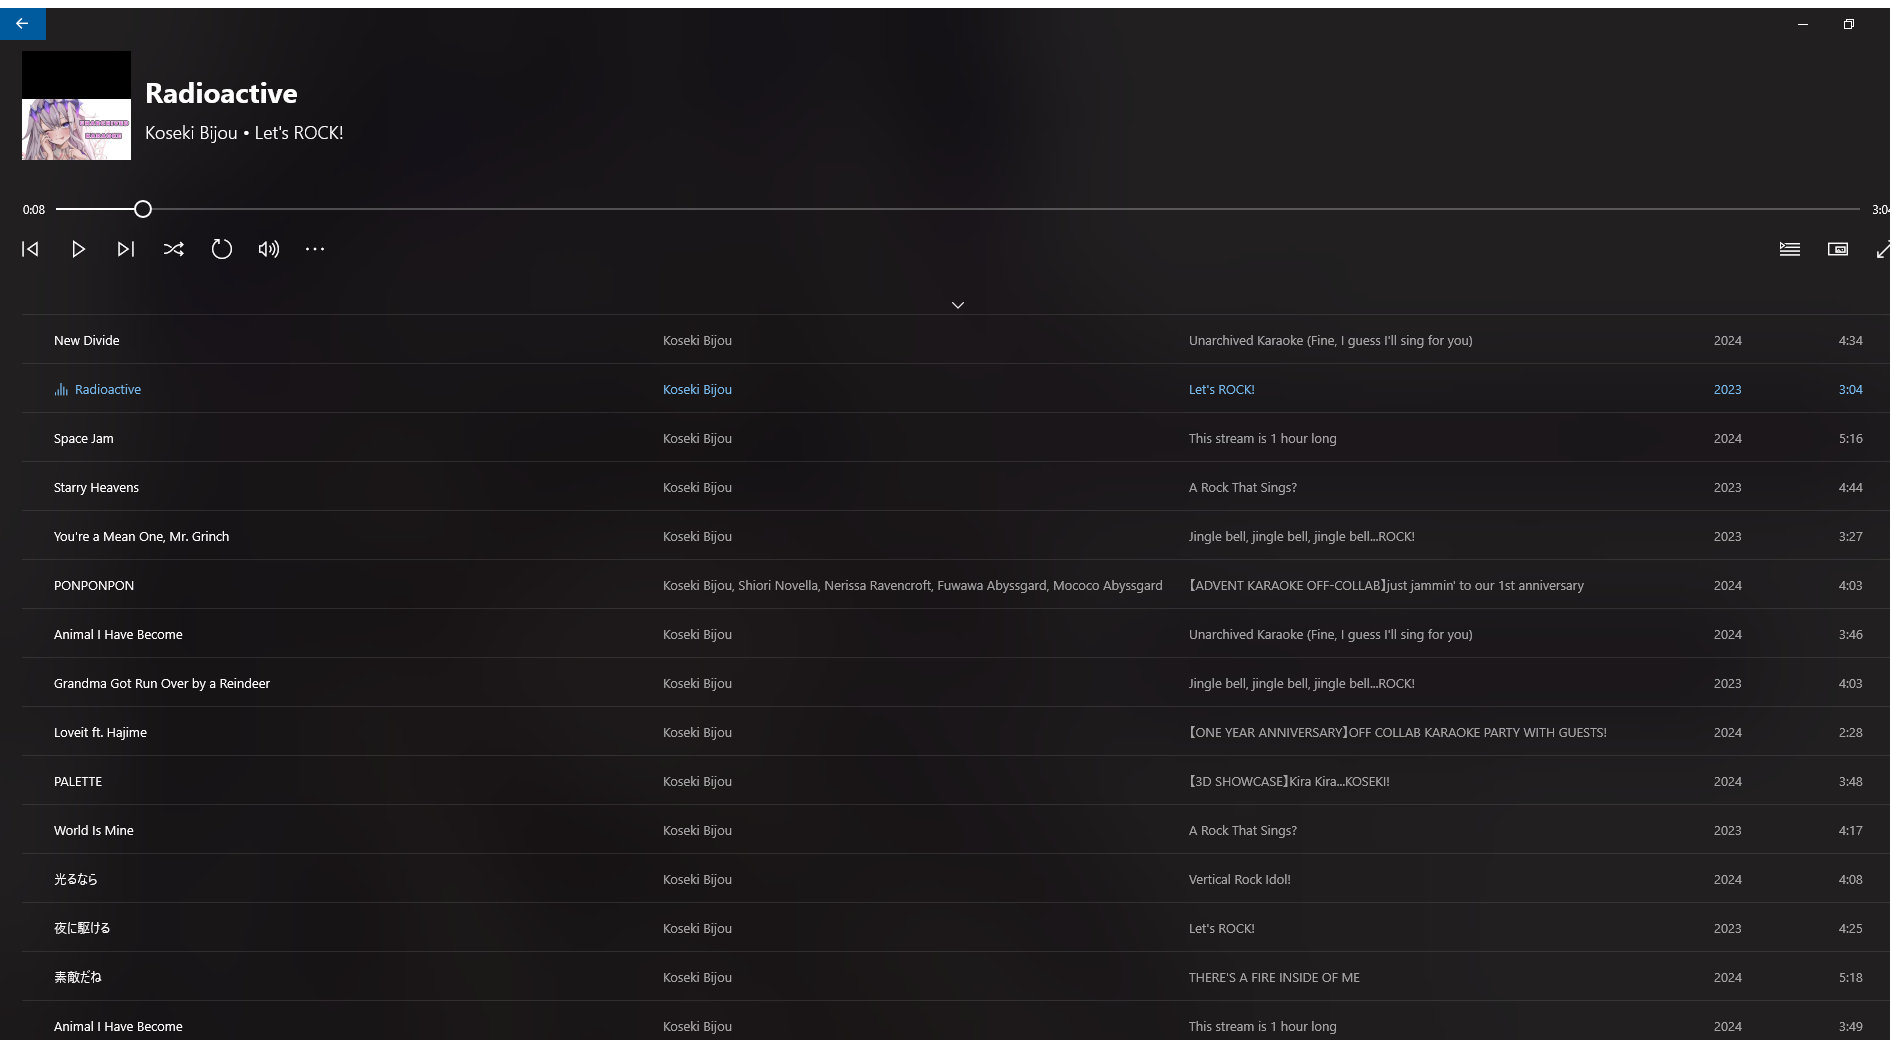This screenshot has width=1892, height=1044.
Task: Open the "A Rock That Sings?" album for Starry Heavens
Action: point(1242,488)
